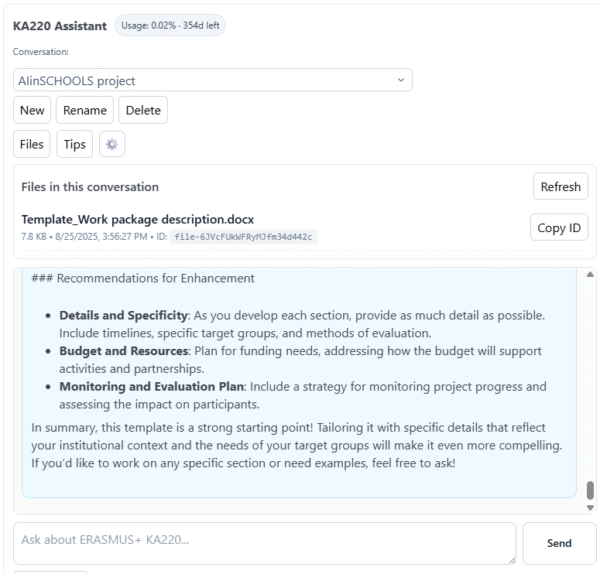Viewport: 600px width, 574px height.
Task: Click the Budget and Resources bullet label
Action: coord(124,351)
